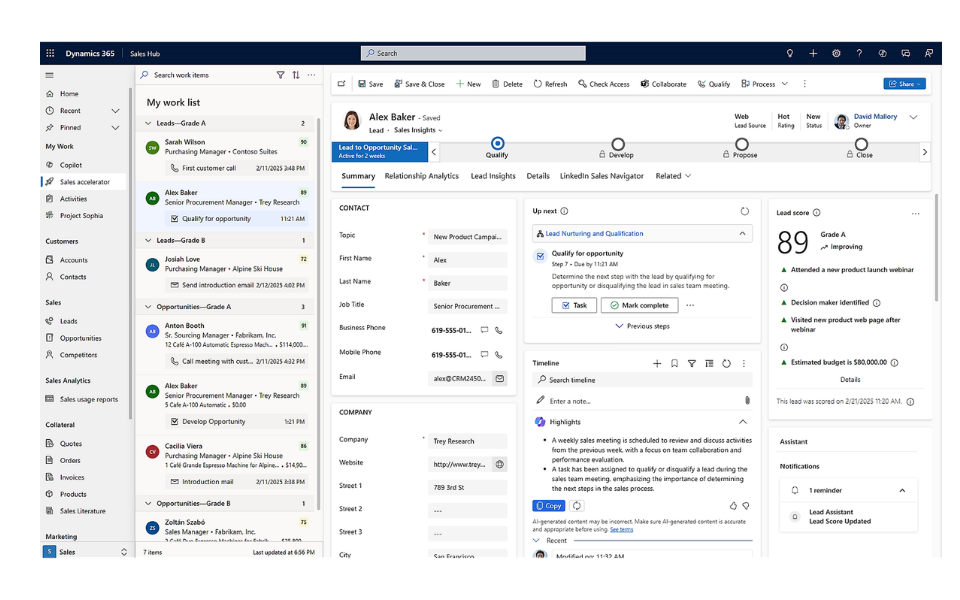Toggle the hamburger navigation menu
This screenshot has height=600, width=960.
pyautogui.click(x=50, y=75)
